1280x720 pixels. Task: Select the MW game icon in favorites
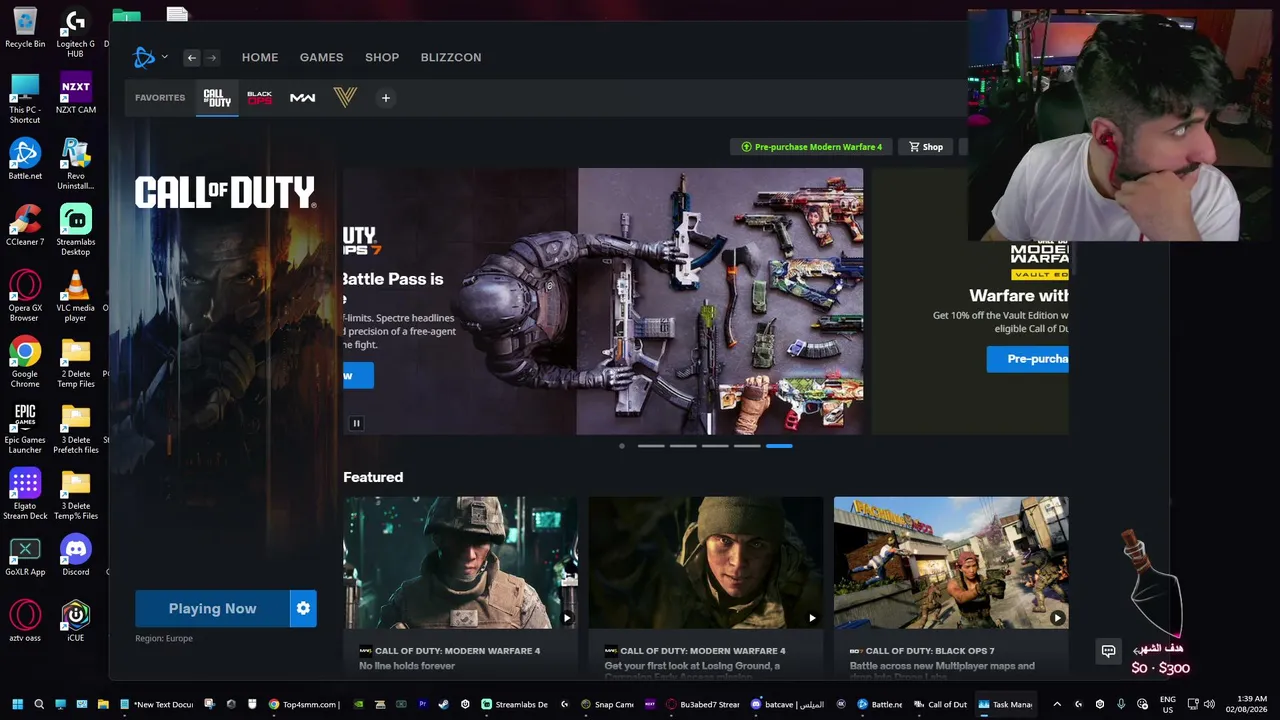click(x=303, y=98)
